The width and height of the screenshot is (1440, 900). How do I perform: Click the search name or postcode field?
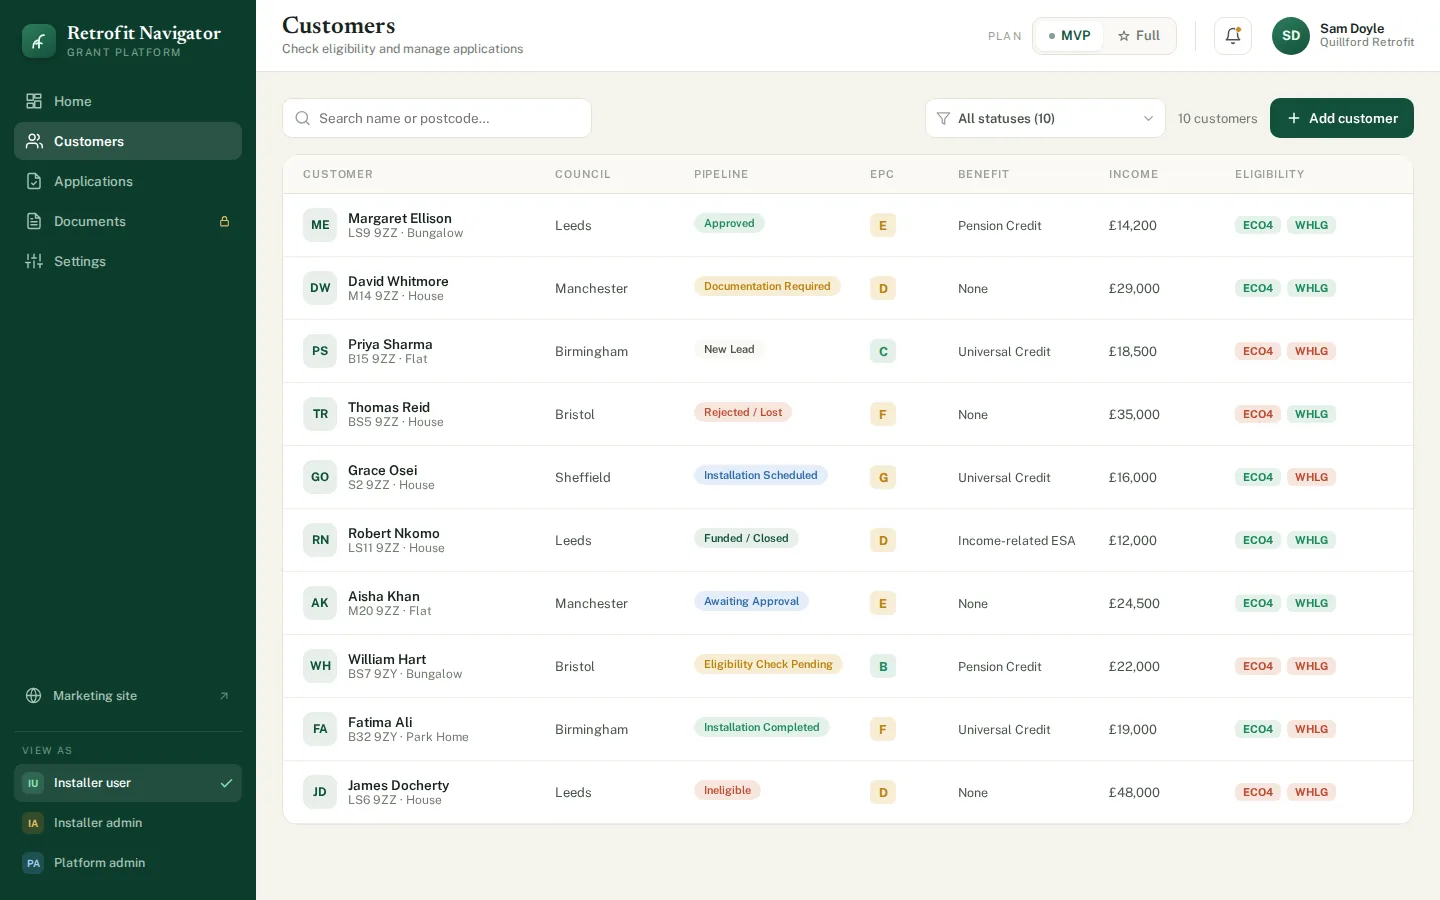coord(437,118)
